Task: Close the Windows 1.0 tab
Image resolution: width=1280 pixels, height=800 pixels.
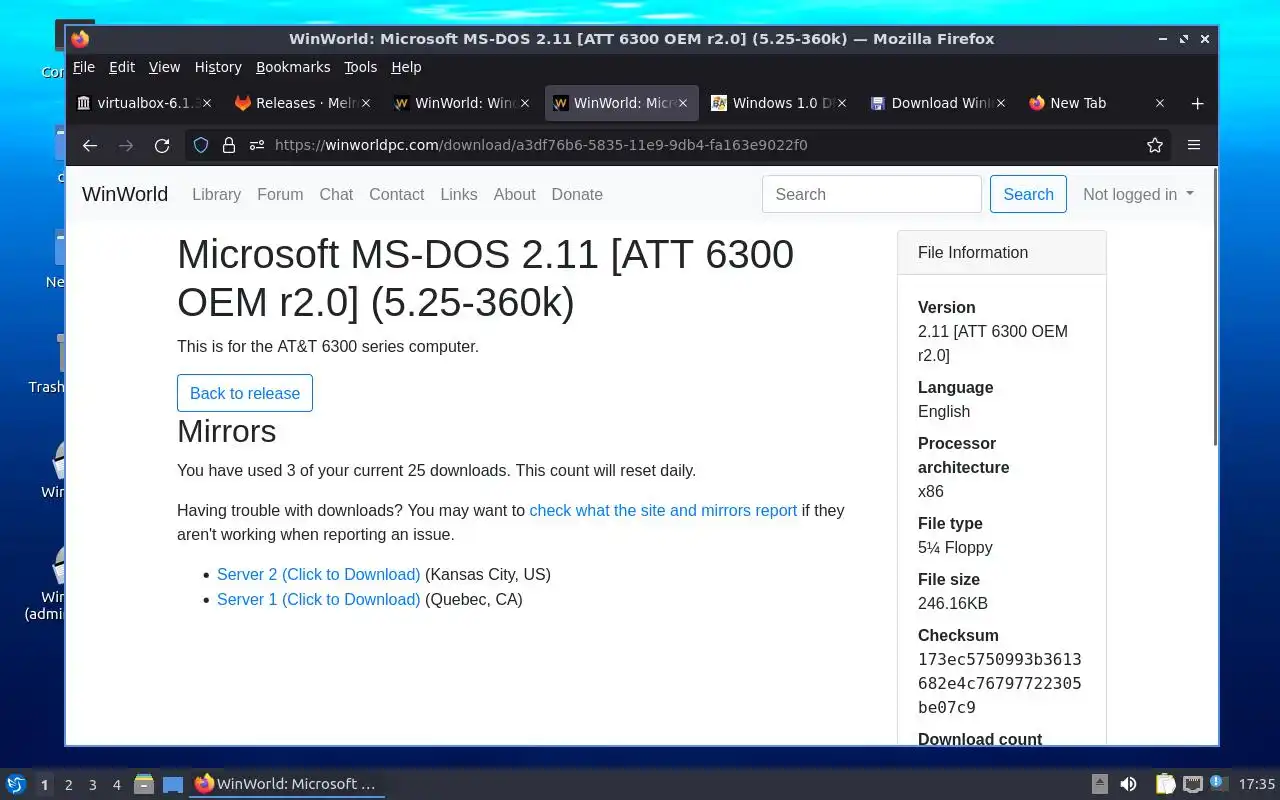Action: (842, 103)
